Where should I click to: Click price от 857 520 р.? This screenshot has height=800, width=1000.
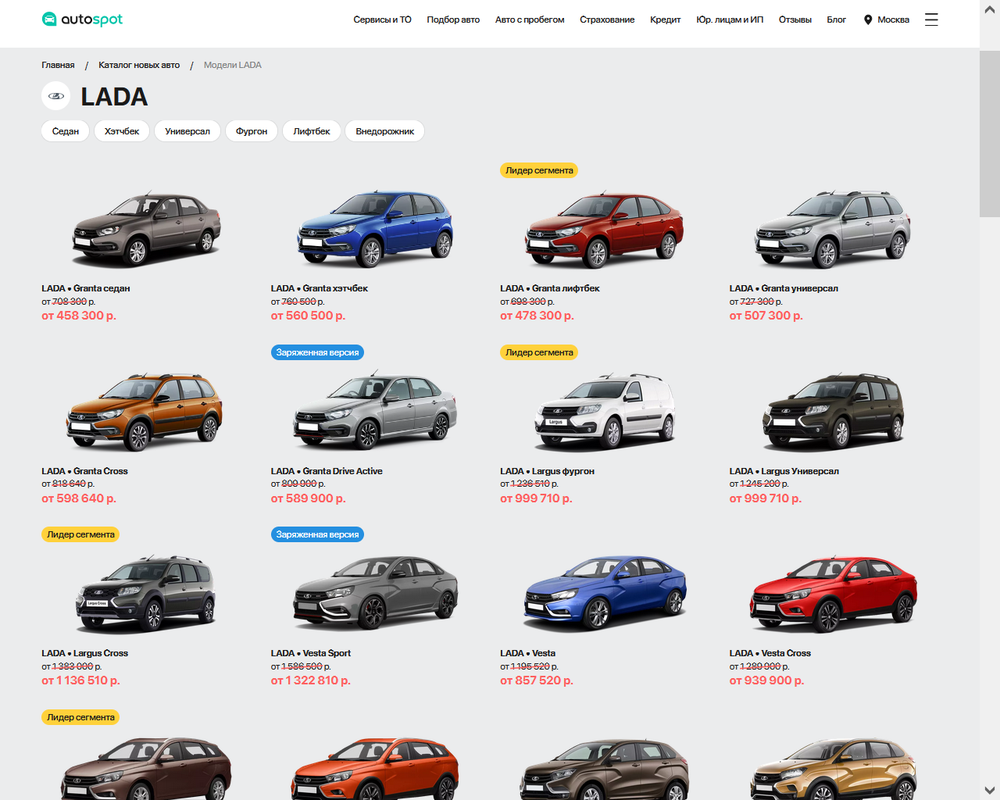[536, 681]
